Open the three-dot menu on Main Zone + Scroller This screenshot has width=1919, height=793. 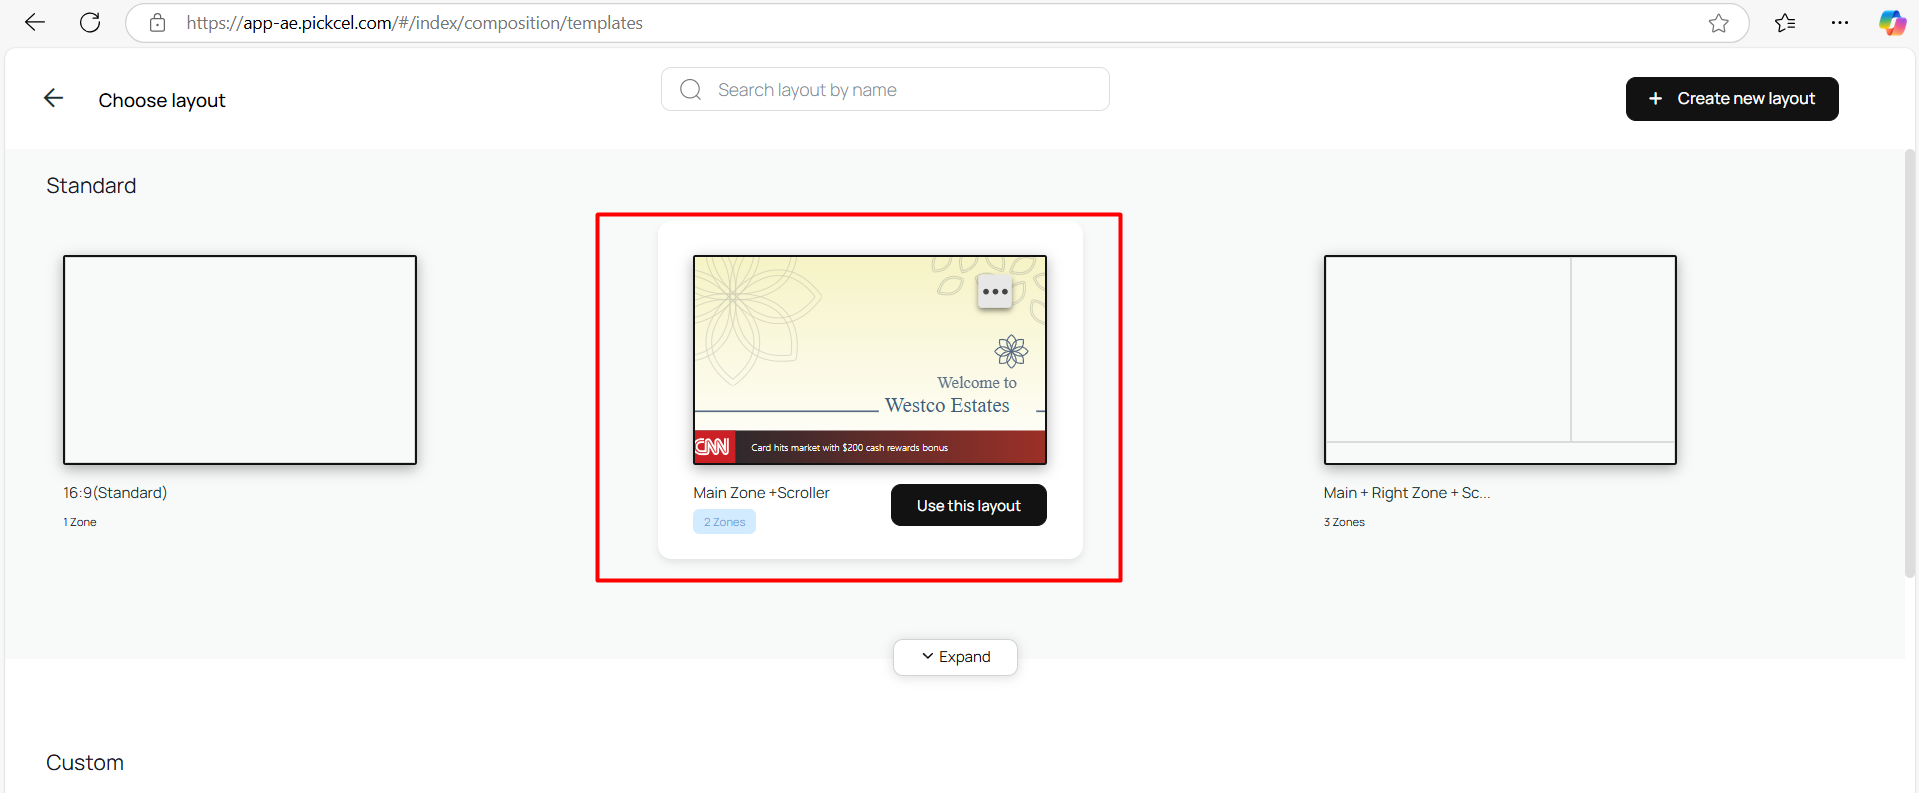994,292
